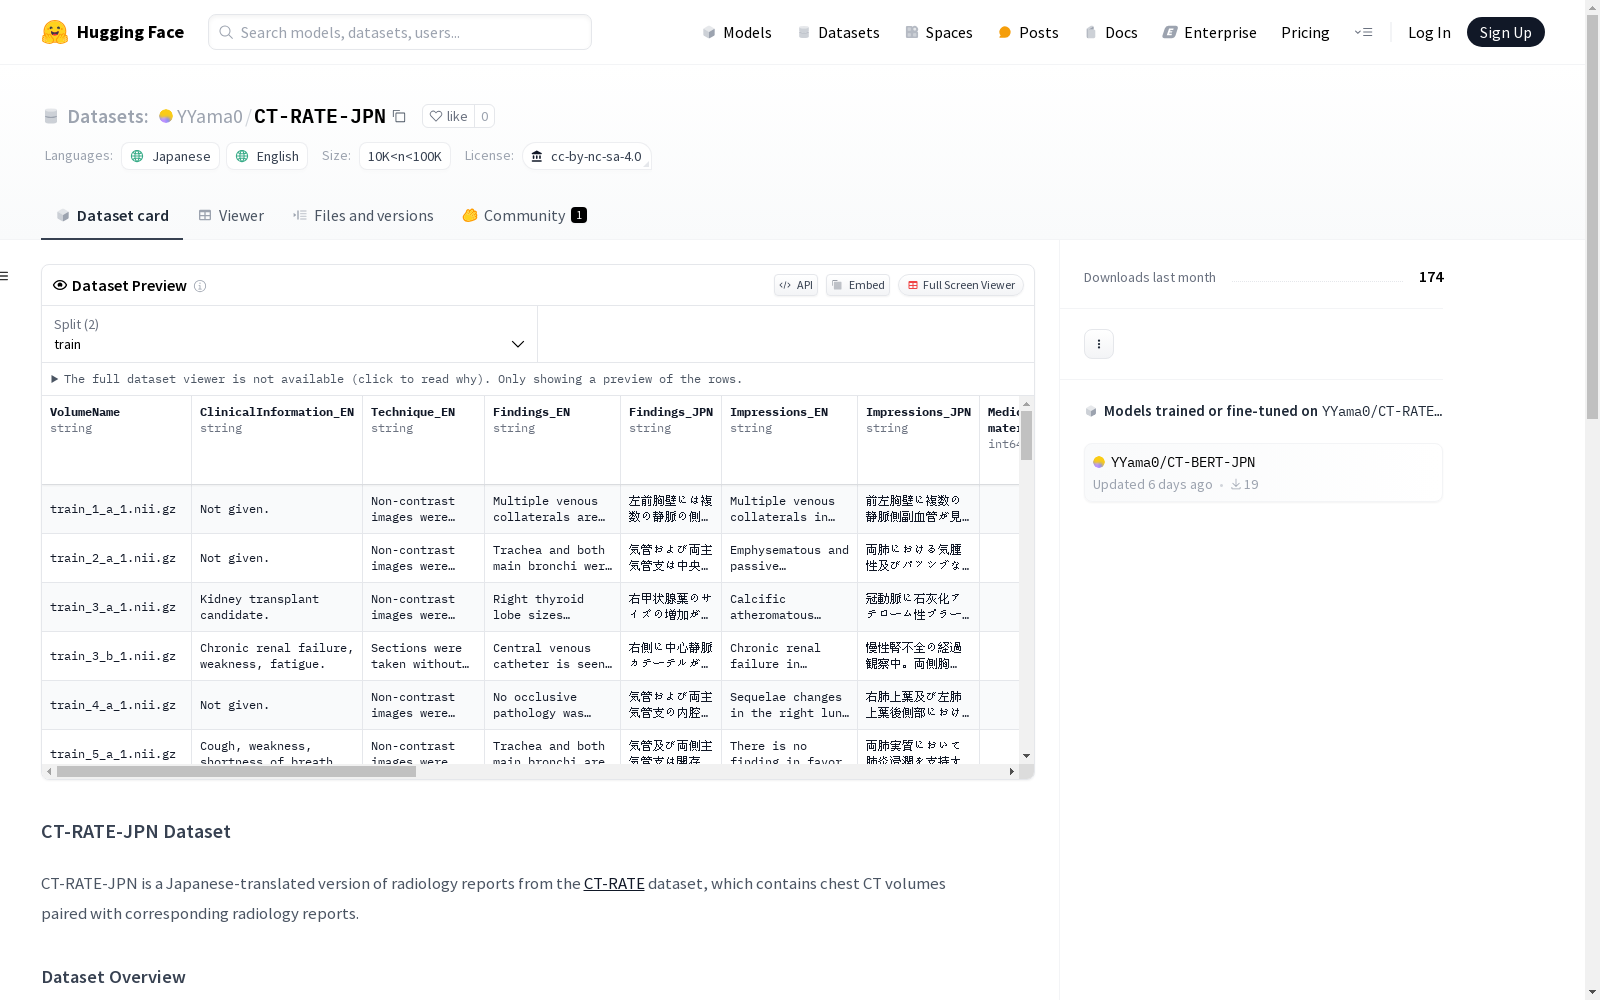Select the train_3_b_1.nii.gz cell
This screenshot has height=1000, width=1600.
point(116,656)
